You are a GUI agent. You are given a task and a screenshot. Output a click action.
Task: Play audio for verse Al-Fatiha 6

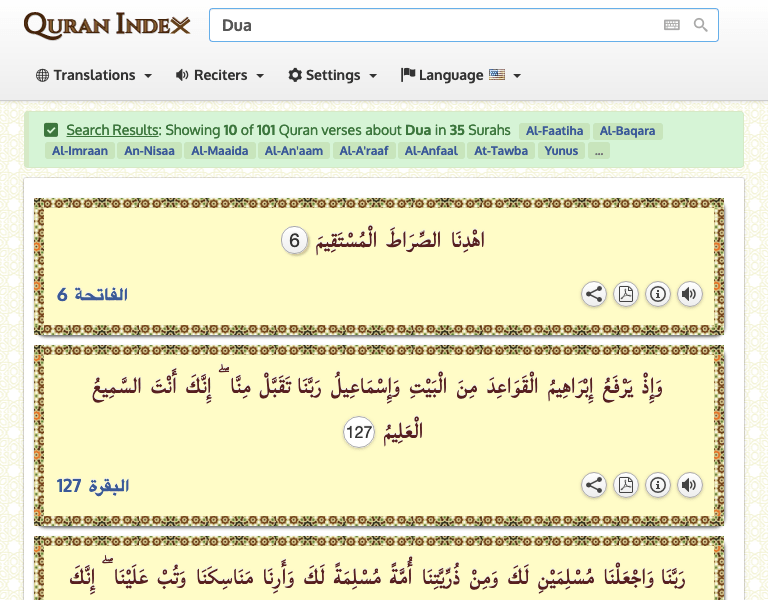point(689,294)
